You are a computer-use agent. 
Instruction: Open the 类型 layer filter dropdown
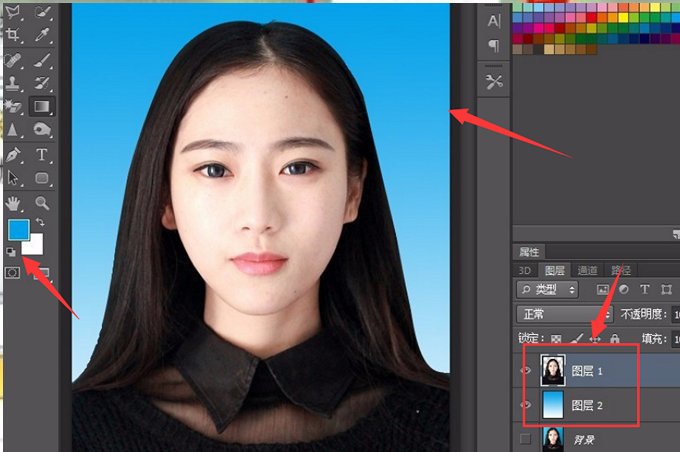(x=548, y=289)
